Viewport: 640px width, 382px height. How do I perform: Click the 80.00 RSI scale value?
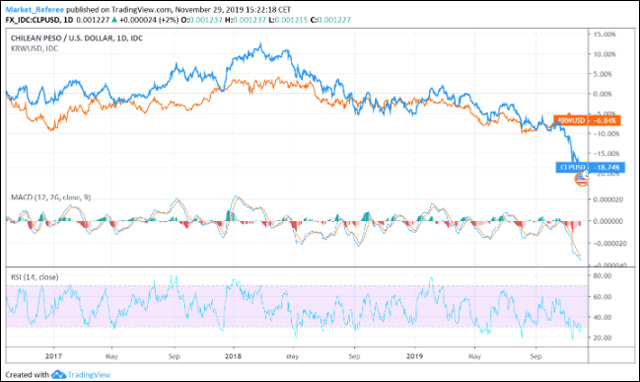[x=602, y=276]
